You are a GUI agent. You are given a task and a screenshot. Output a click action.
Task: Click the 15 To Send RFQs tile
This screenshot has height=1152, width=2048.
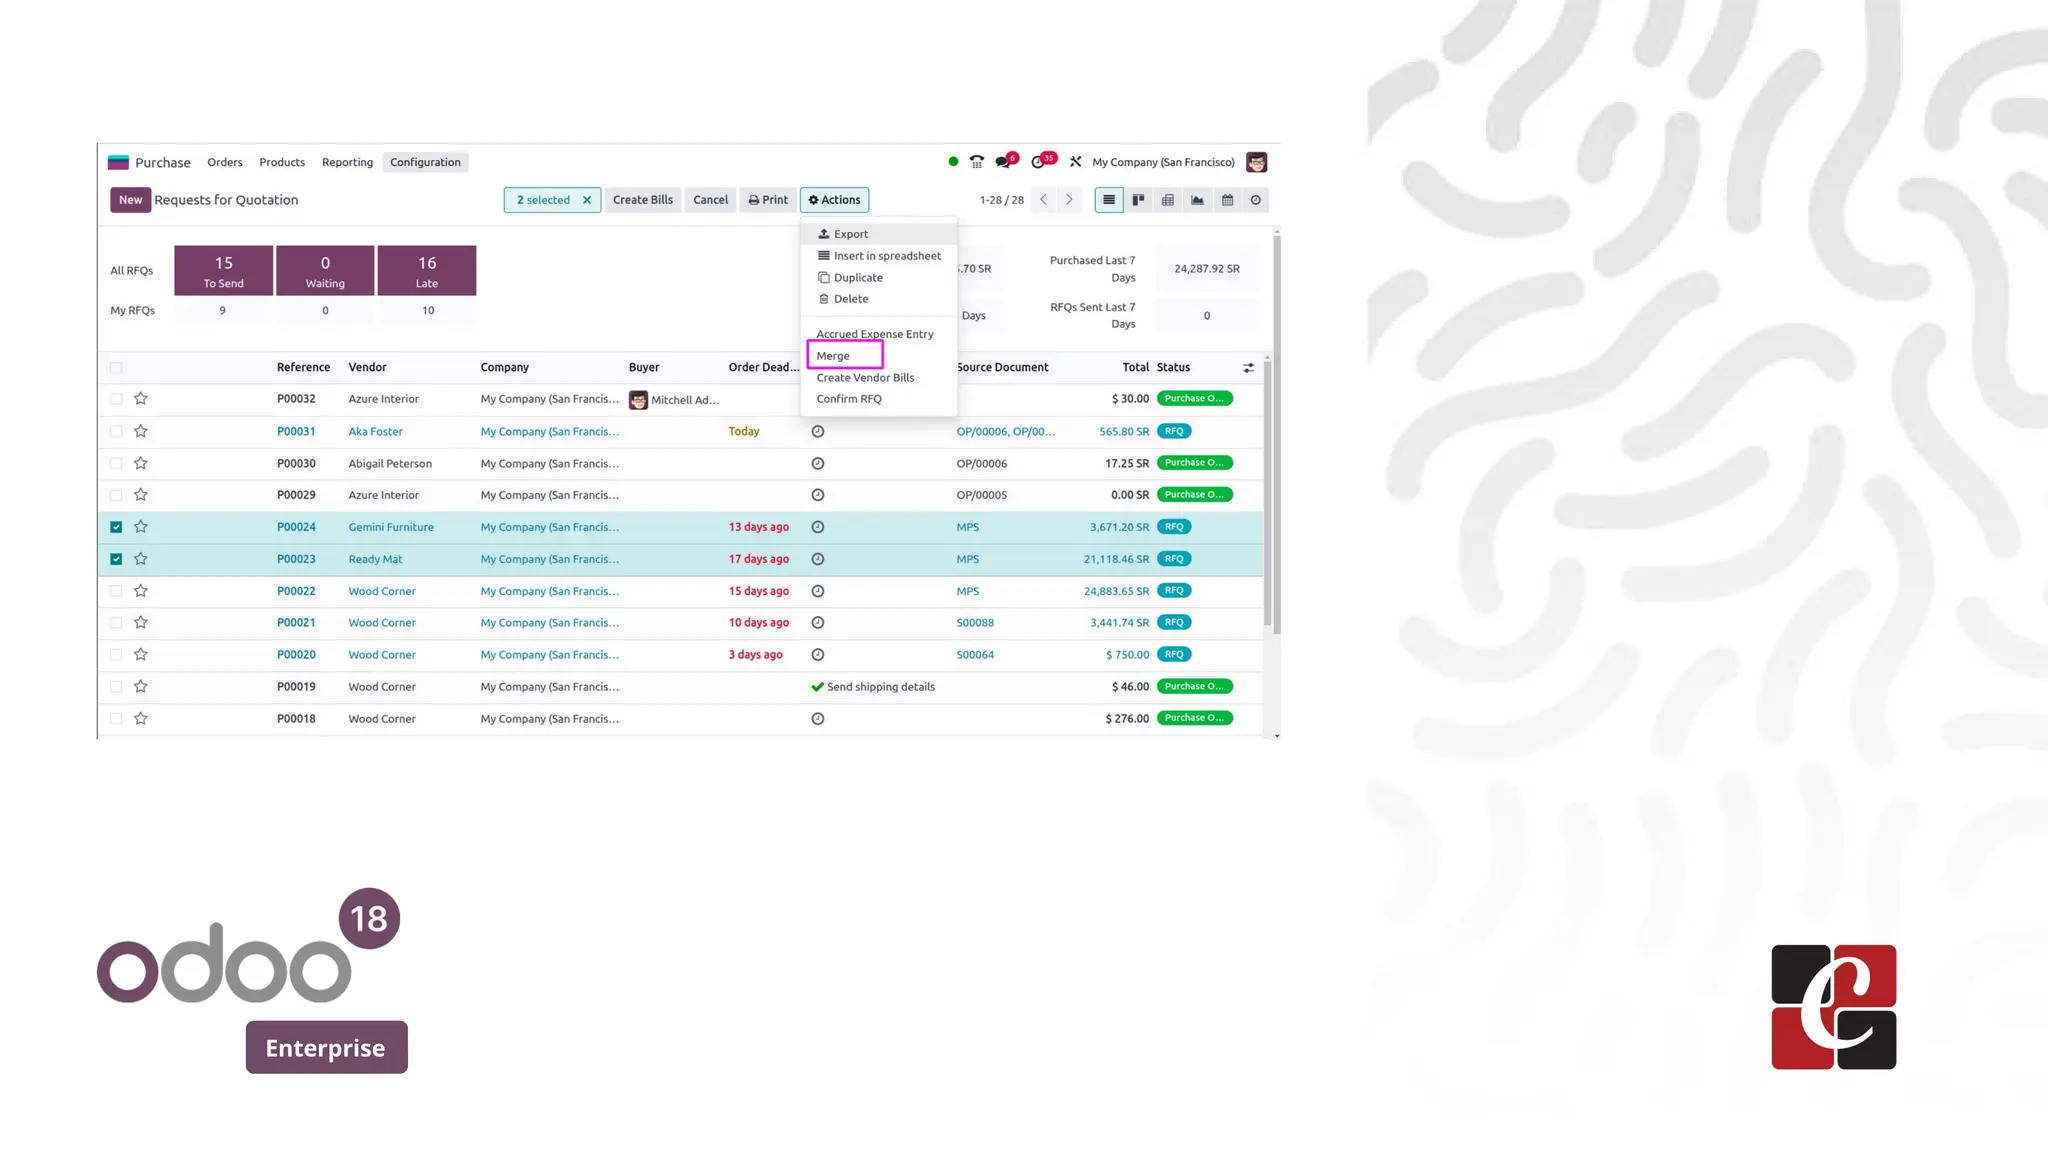(x=224, y=271)
